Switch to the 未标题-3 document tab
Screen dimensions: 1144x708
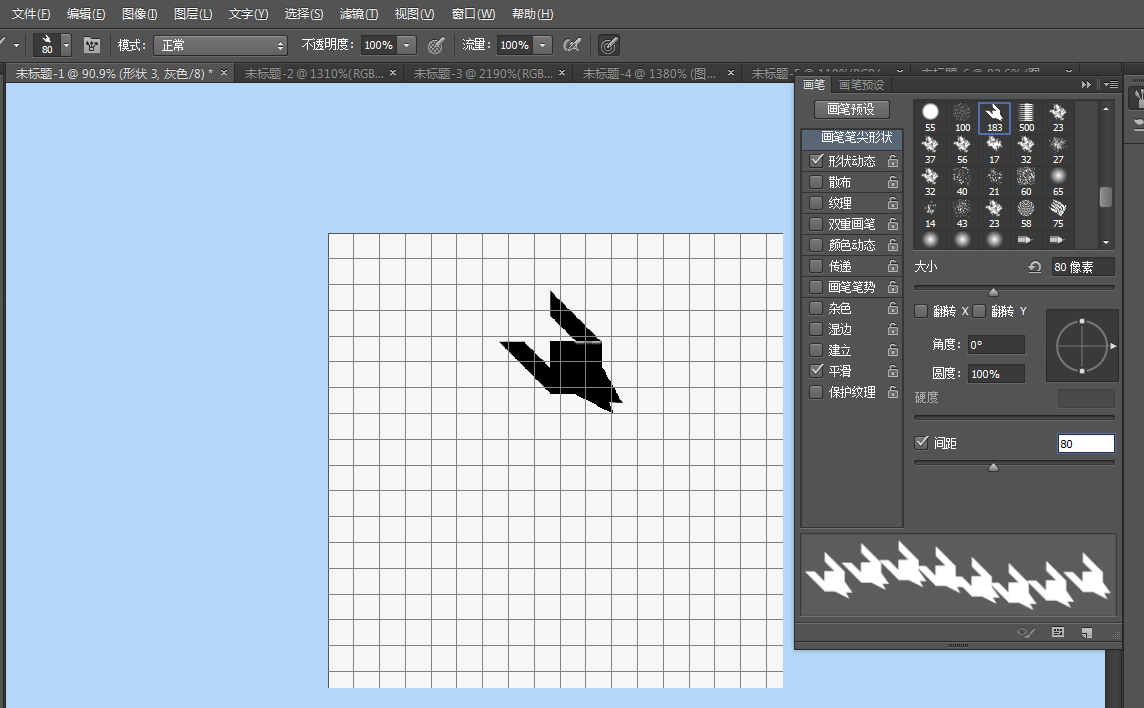click(x=483, y=74)
